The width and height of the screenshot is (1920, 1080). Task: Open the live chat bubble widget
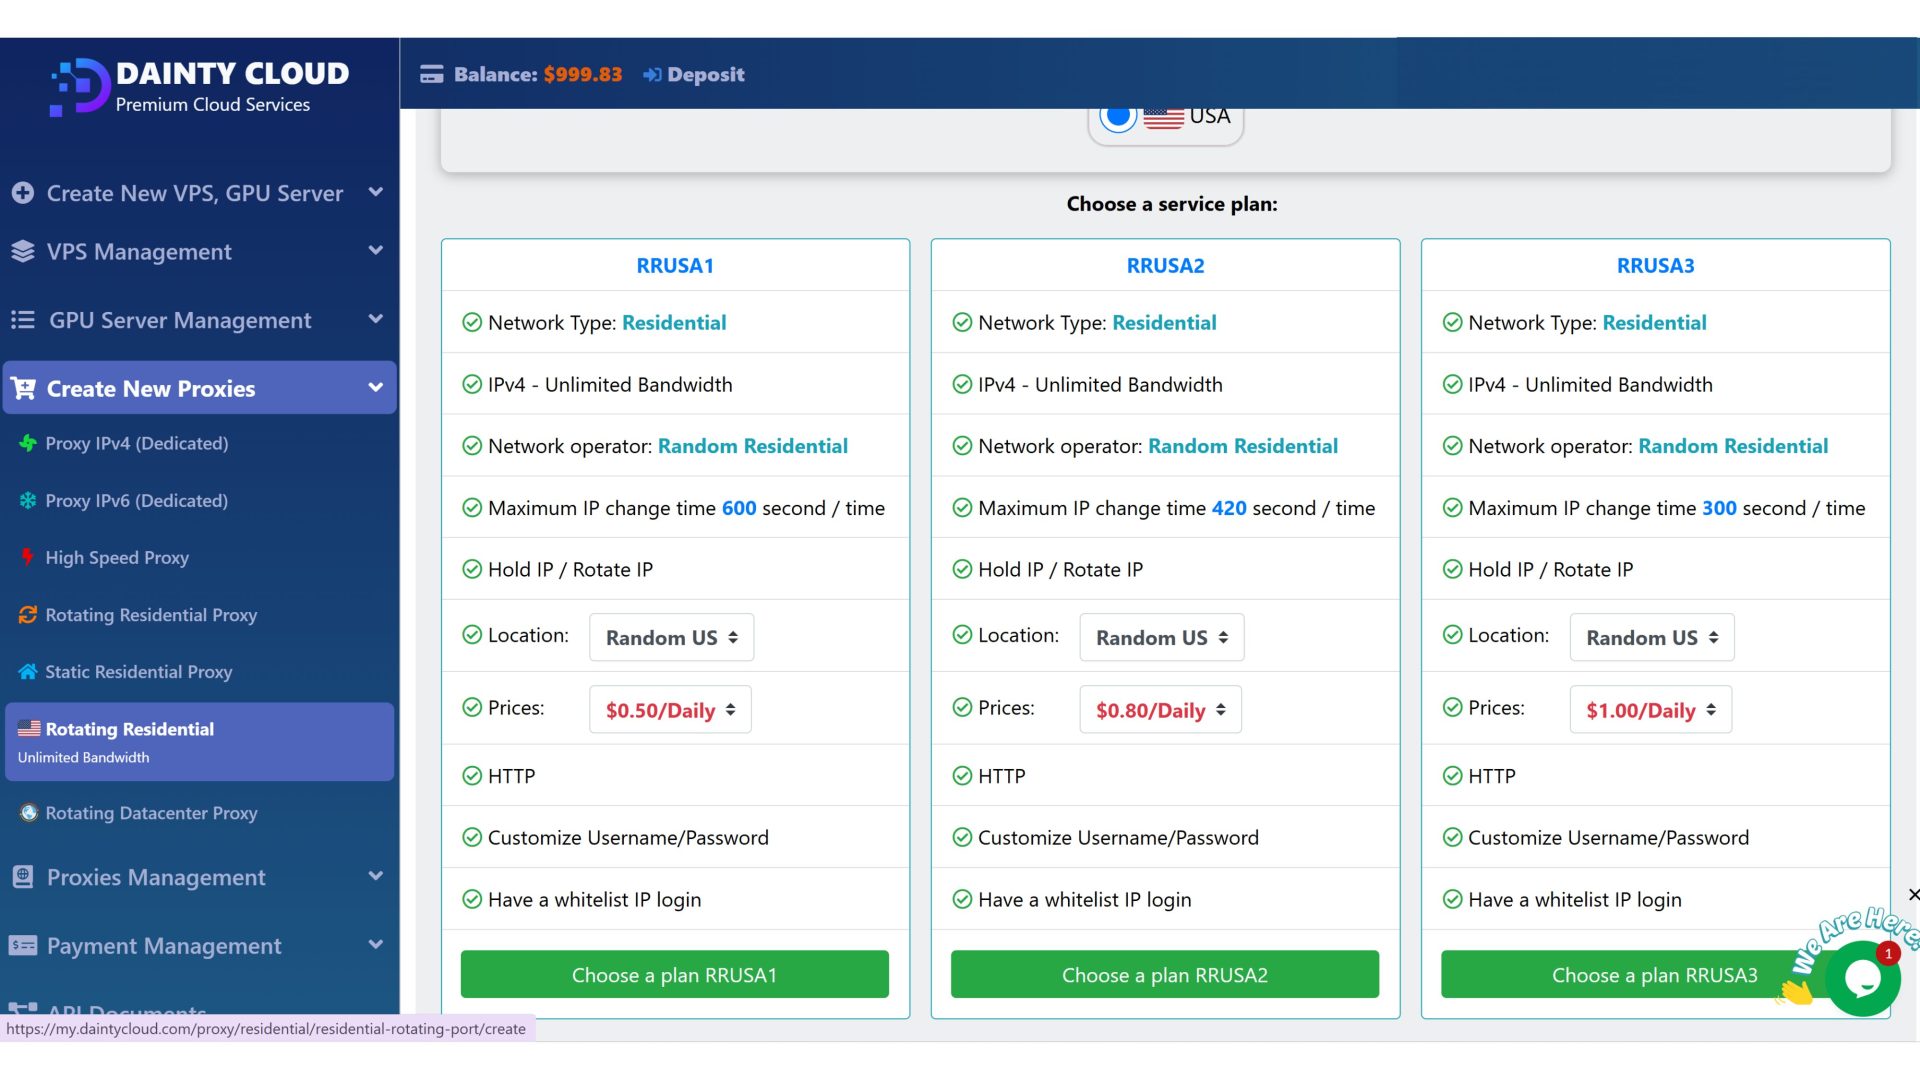point(1863,978)
